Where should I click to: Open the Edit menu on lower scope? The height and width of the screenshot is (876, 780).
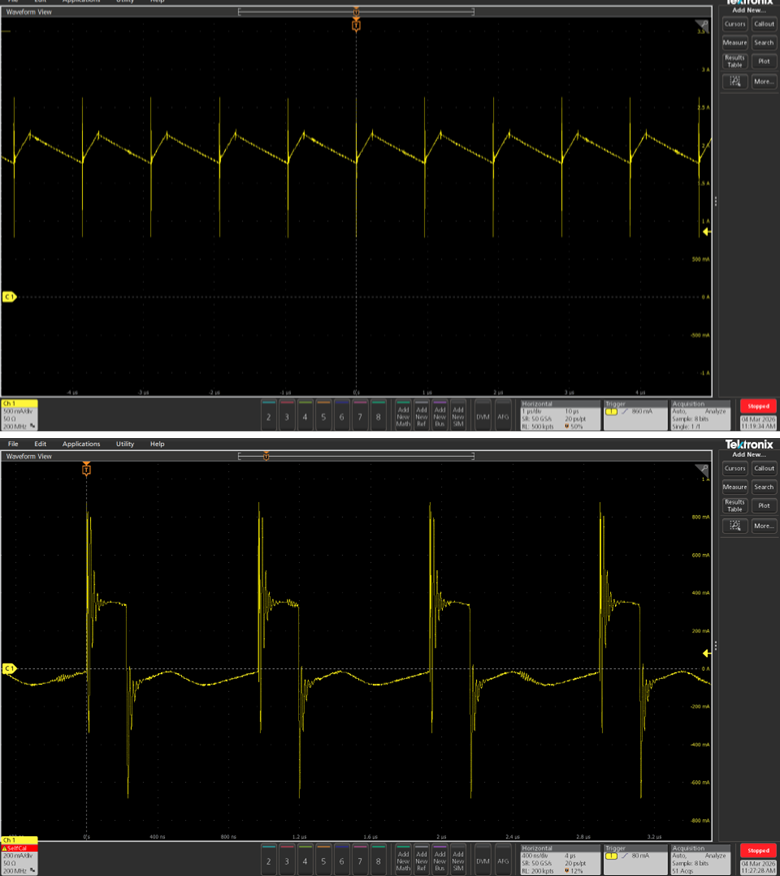coord(40,444)
